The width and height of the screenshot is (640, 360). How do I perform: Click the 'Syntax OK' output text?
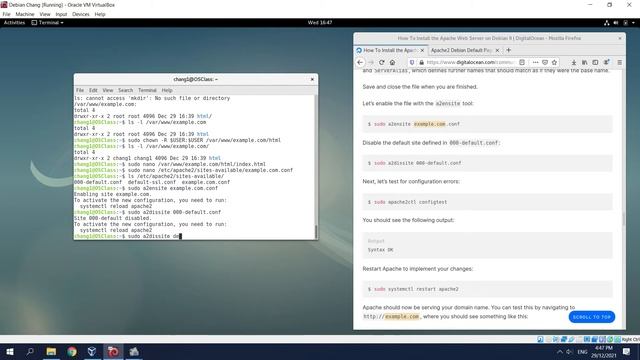click(x=380, y=250)
